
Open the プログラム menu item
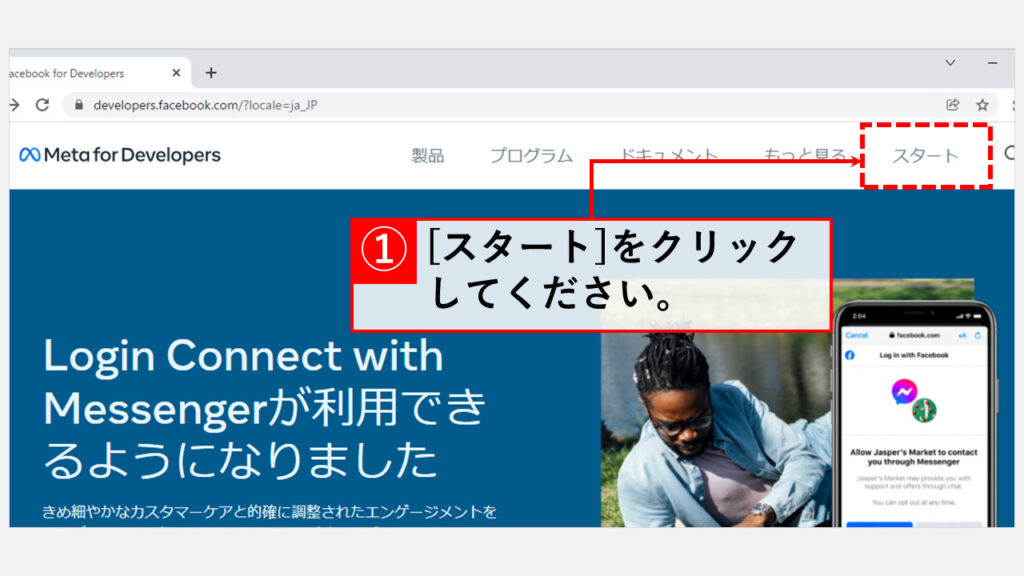click(531, 156)
